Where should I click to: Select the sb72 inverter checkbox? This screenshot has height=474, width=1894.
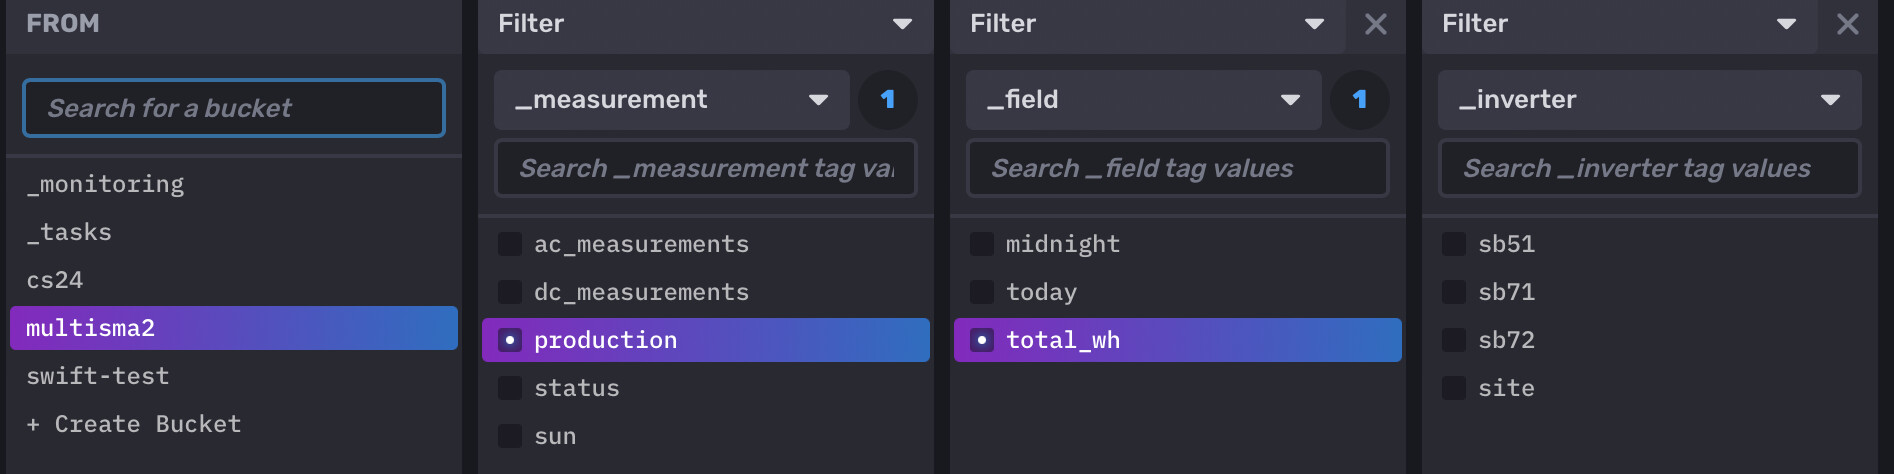(1454, 340)
